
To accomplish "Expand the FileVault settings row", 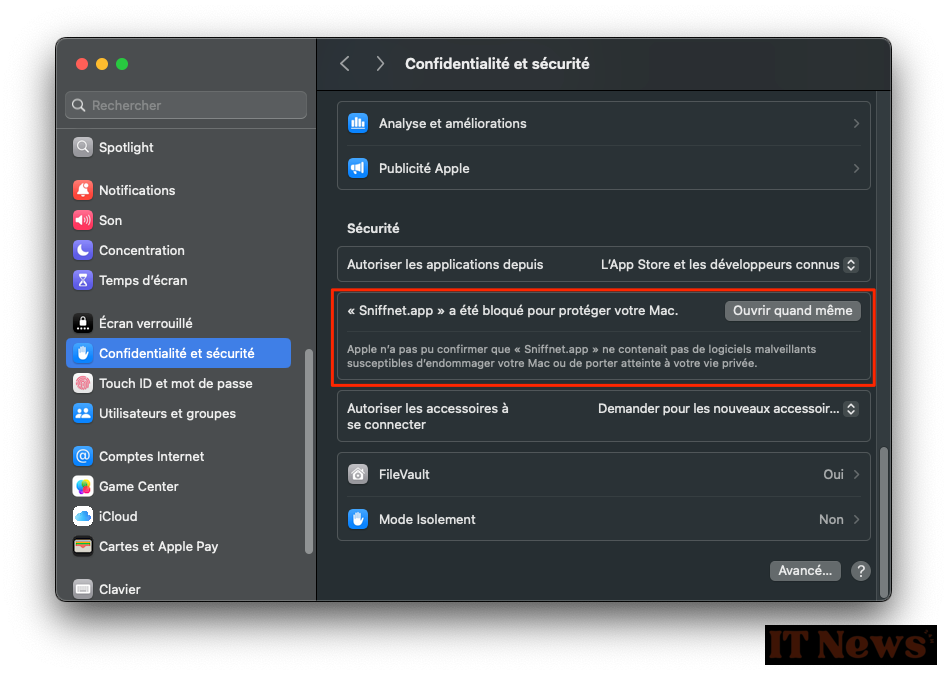I will (x=603, y=475).
